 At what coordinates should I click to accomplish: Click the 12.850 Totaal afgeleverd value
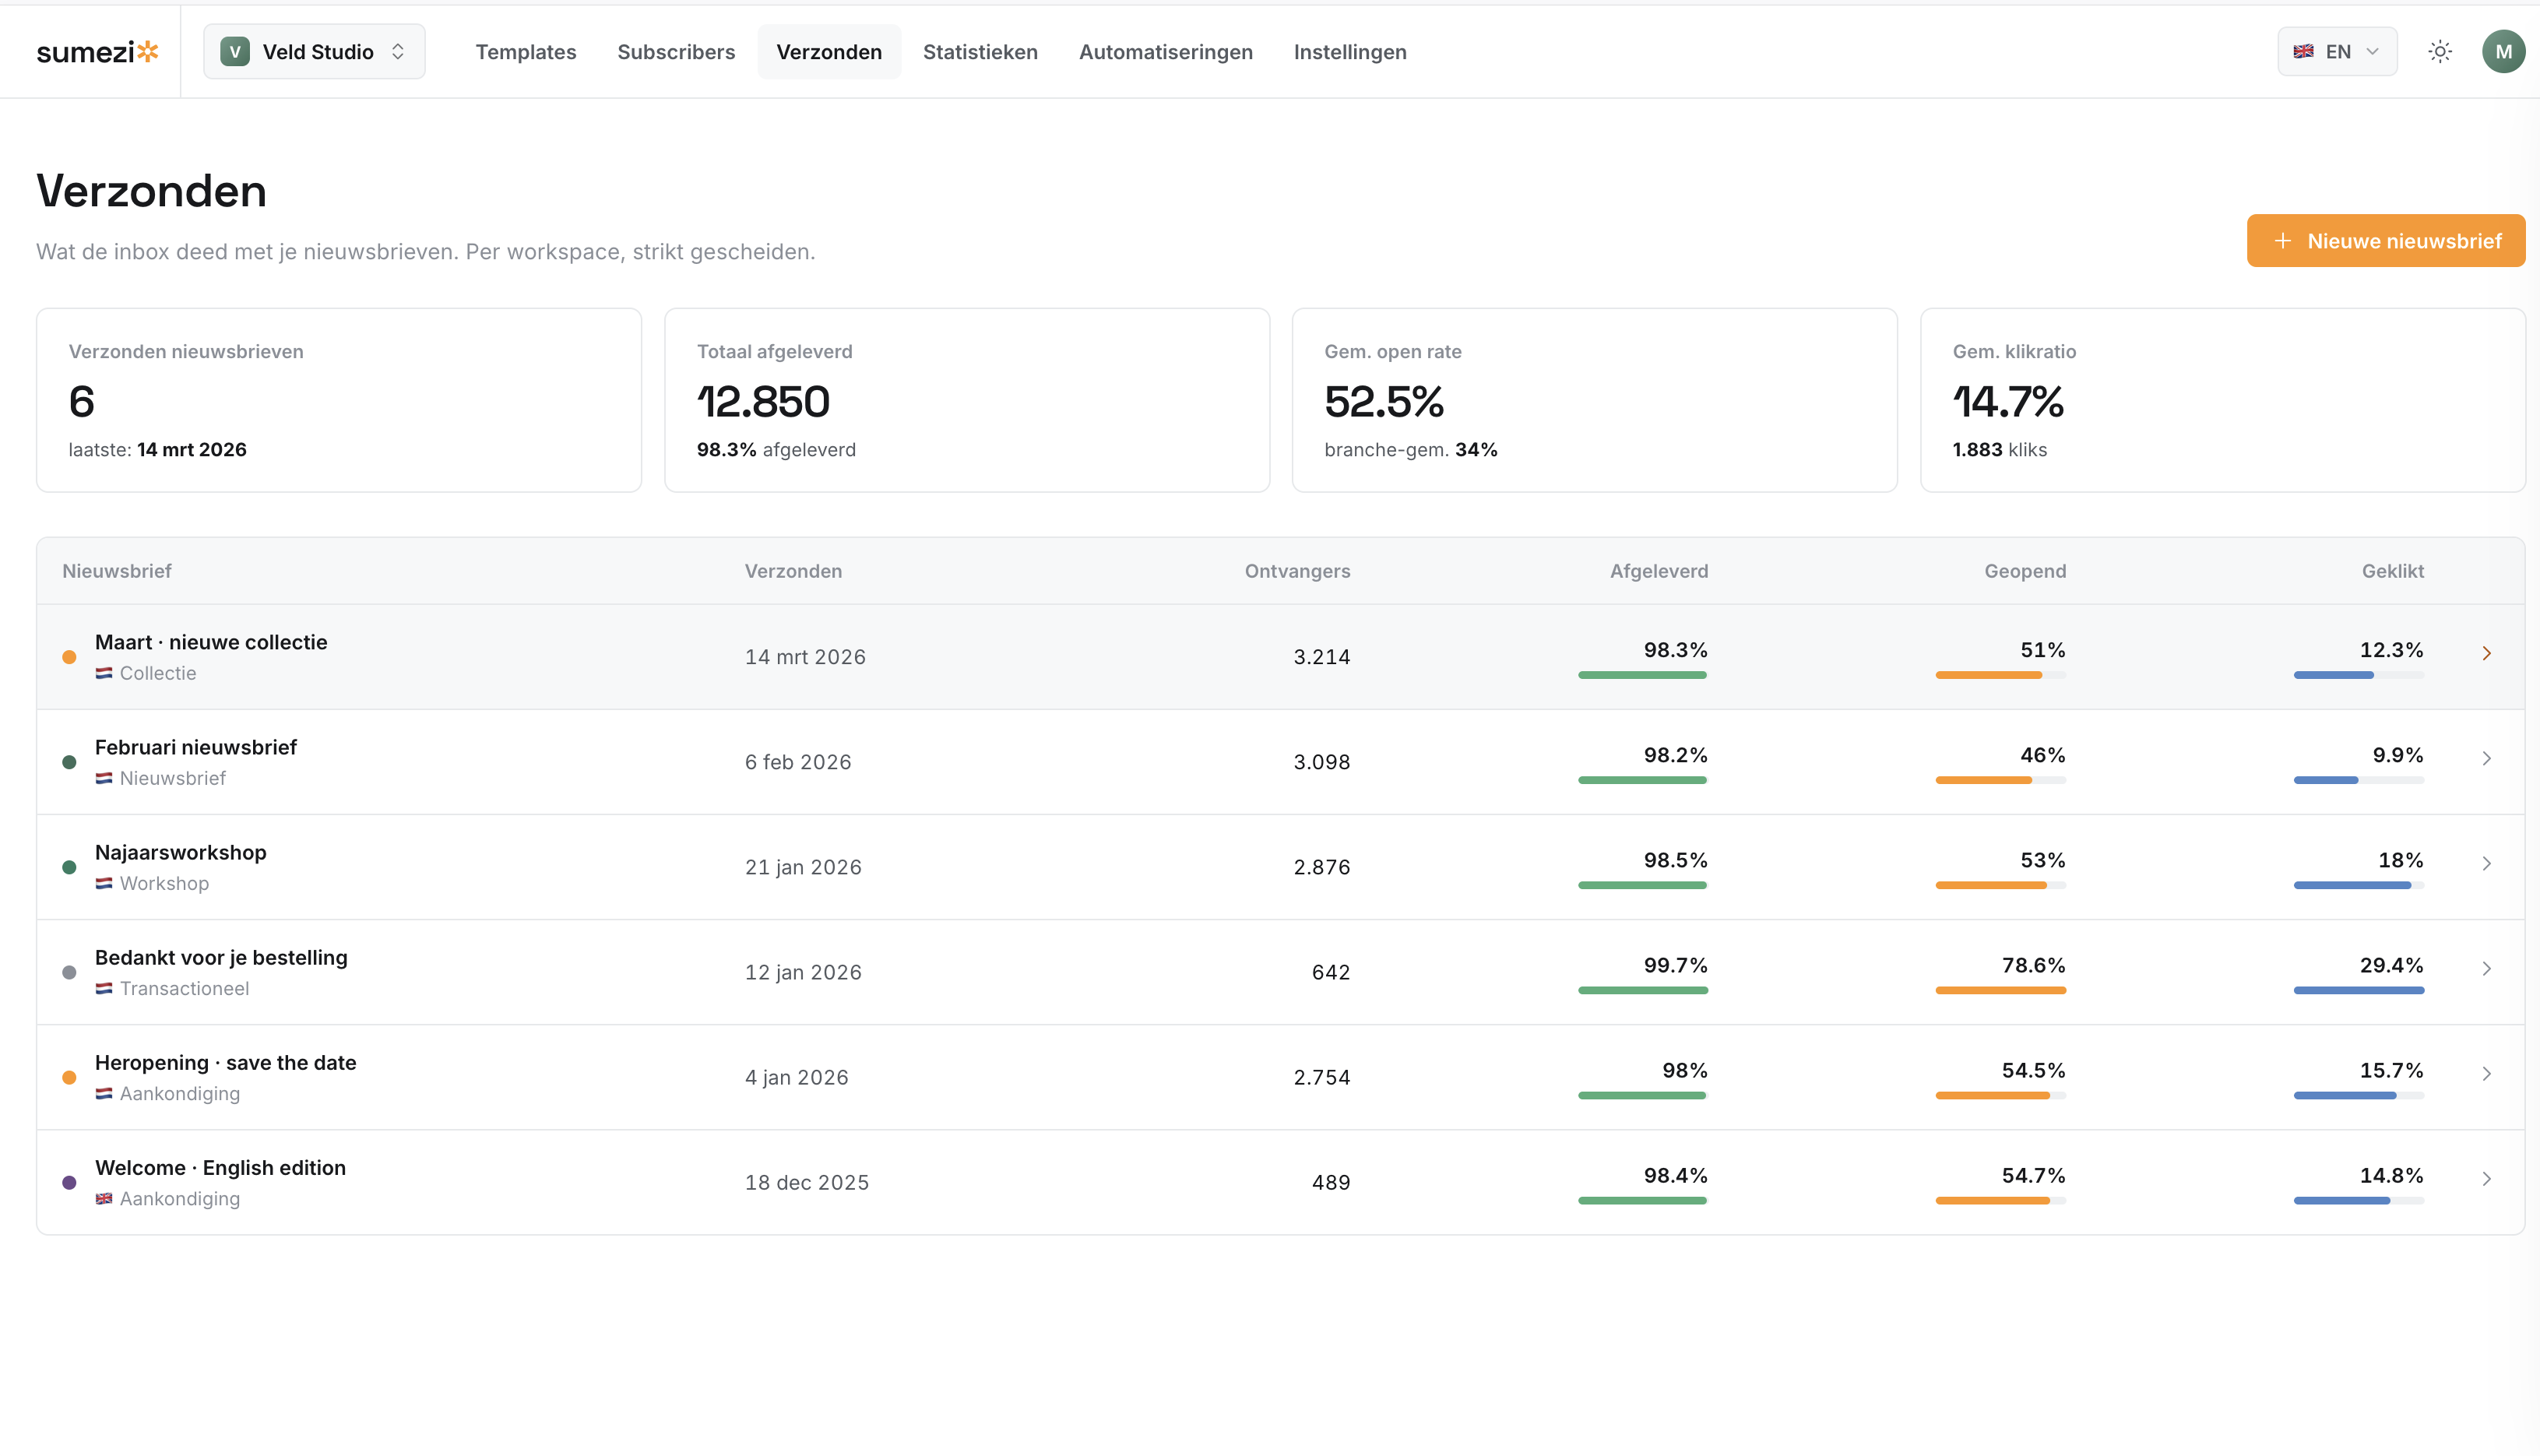[763, 402]
